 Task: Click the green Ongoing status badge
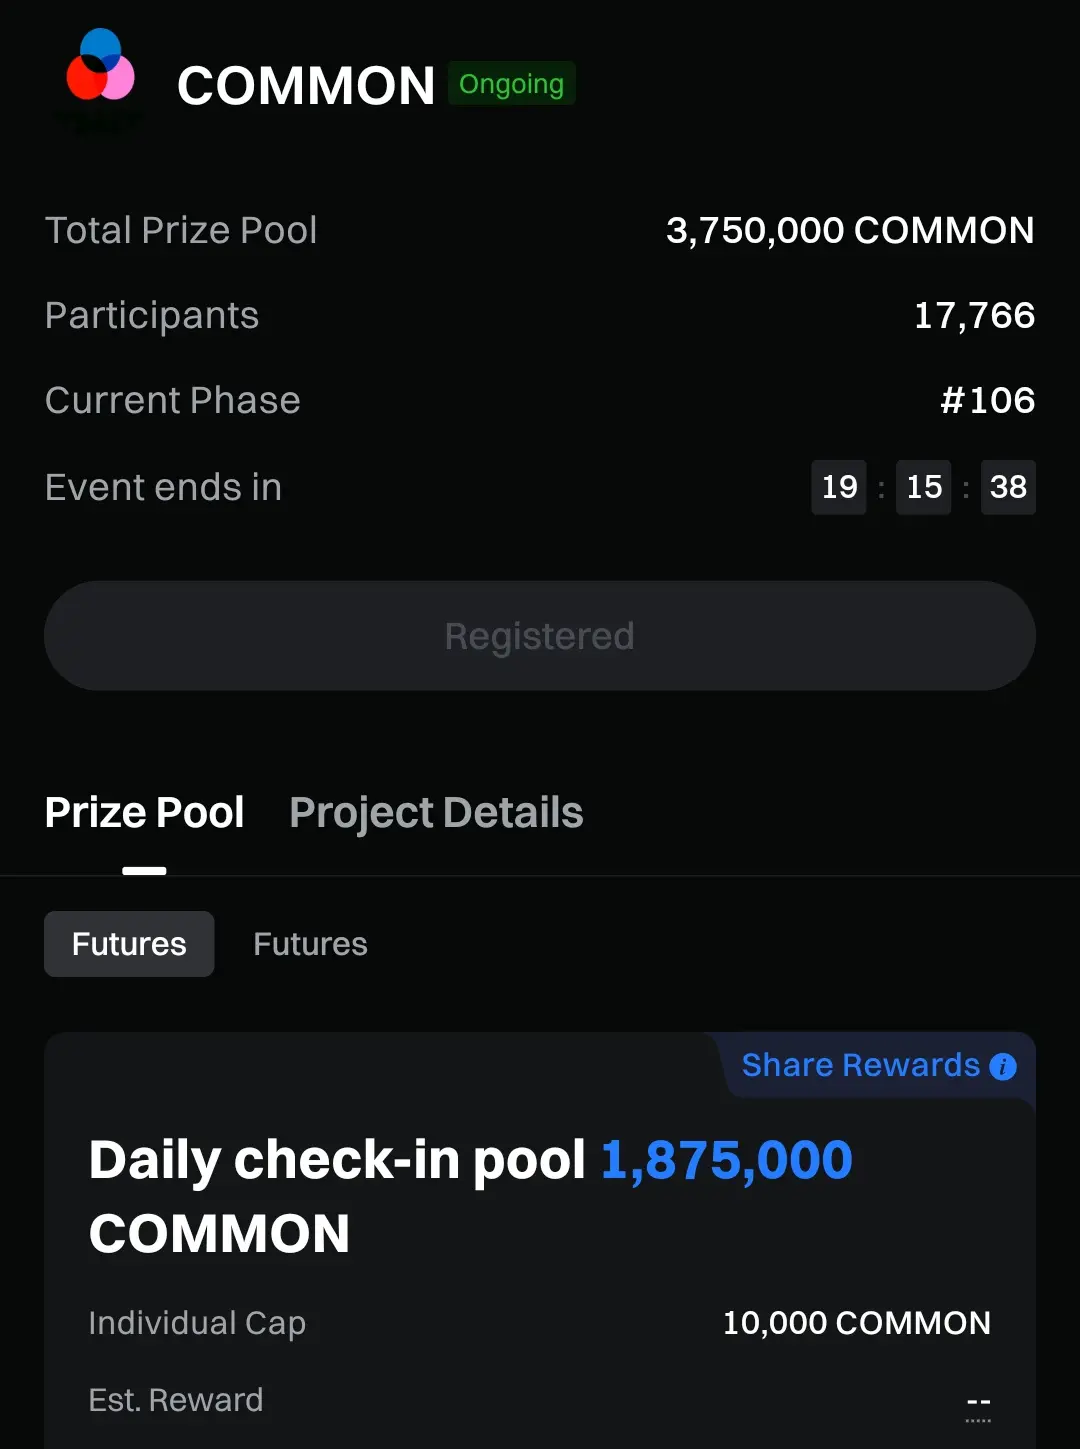pyautogui.click(x=511, y=84)
